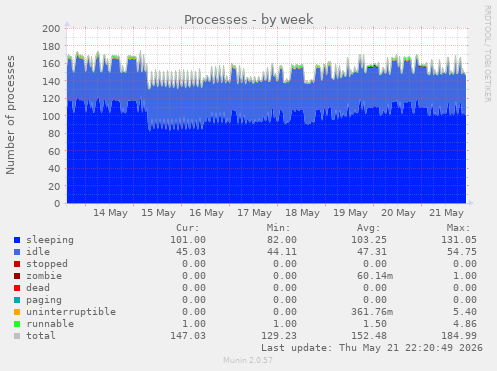The width and height of the screenshot is (497, 371).
Task: Click the '0' y-axis tick label
Action: pos(57,204)
